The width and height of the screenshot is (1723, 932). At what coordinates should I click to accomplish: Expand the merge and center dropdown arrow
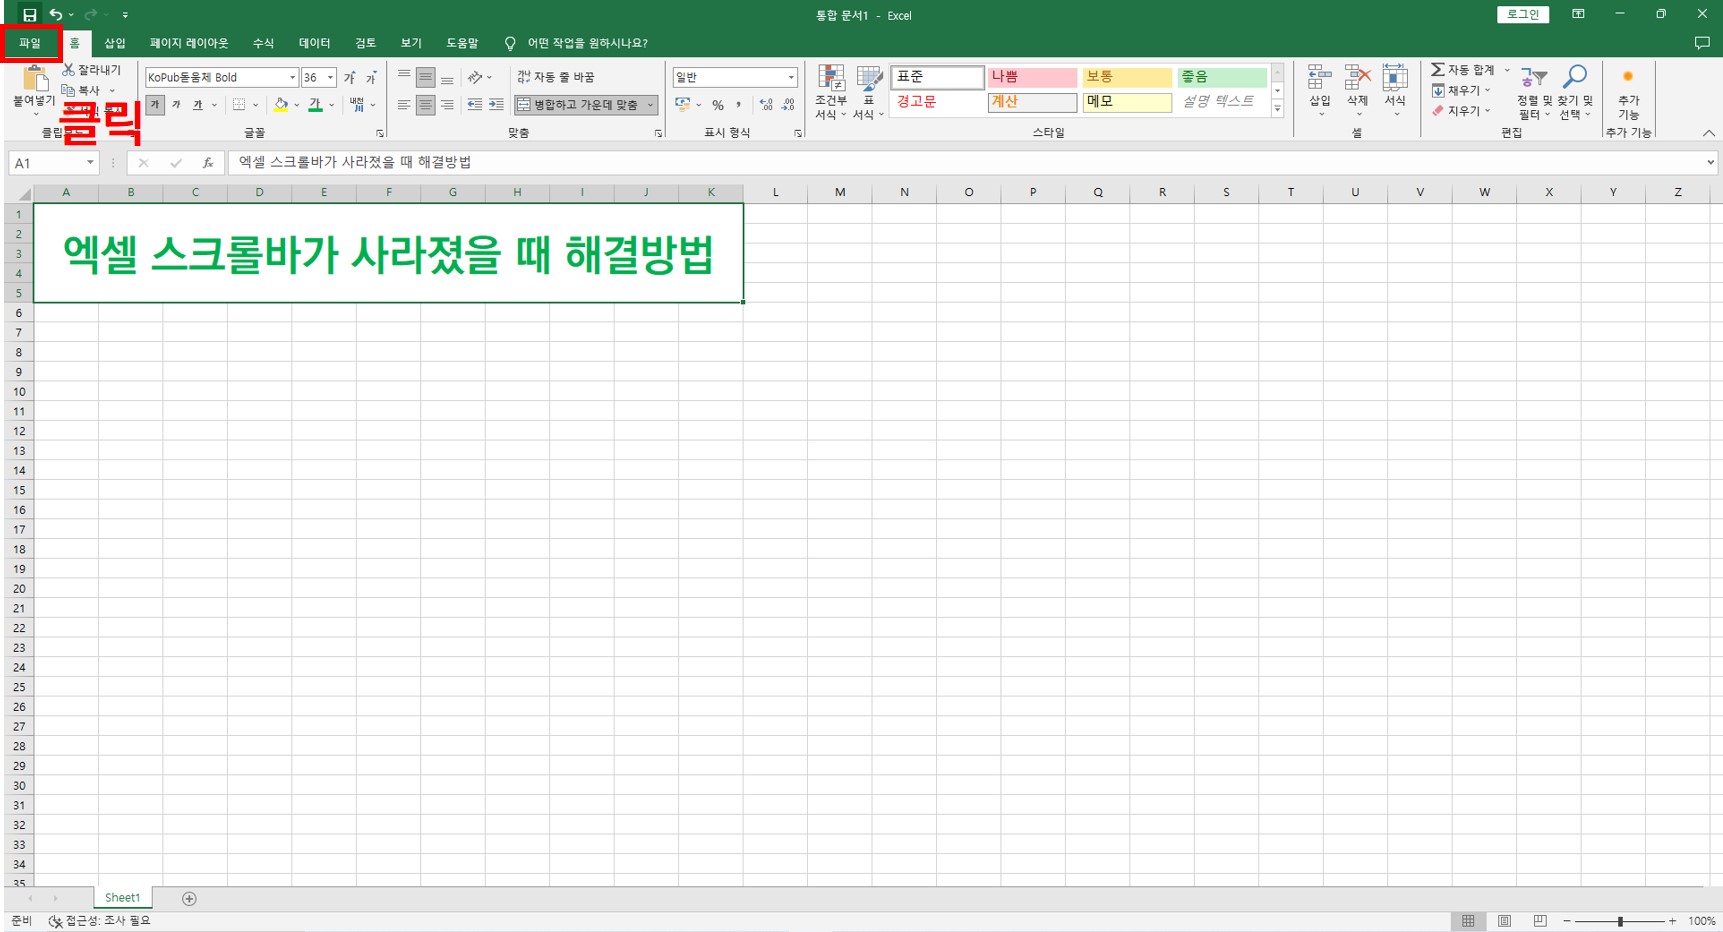[650, 104]
